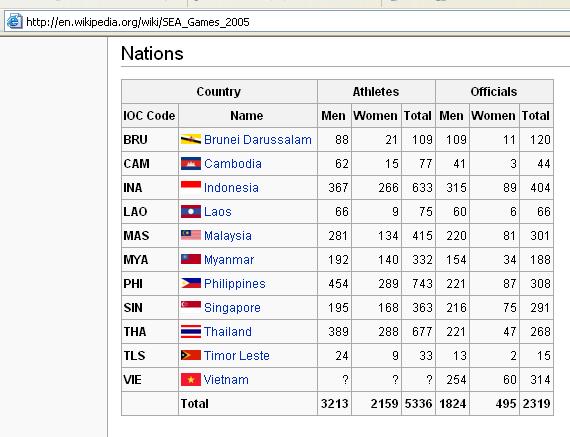Open the Singapore country link
570x437 pixels.
pos(232,308)
